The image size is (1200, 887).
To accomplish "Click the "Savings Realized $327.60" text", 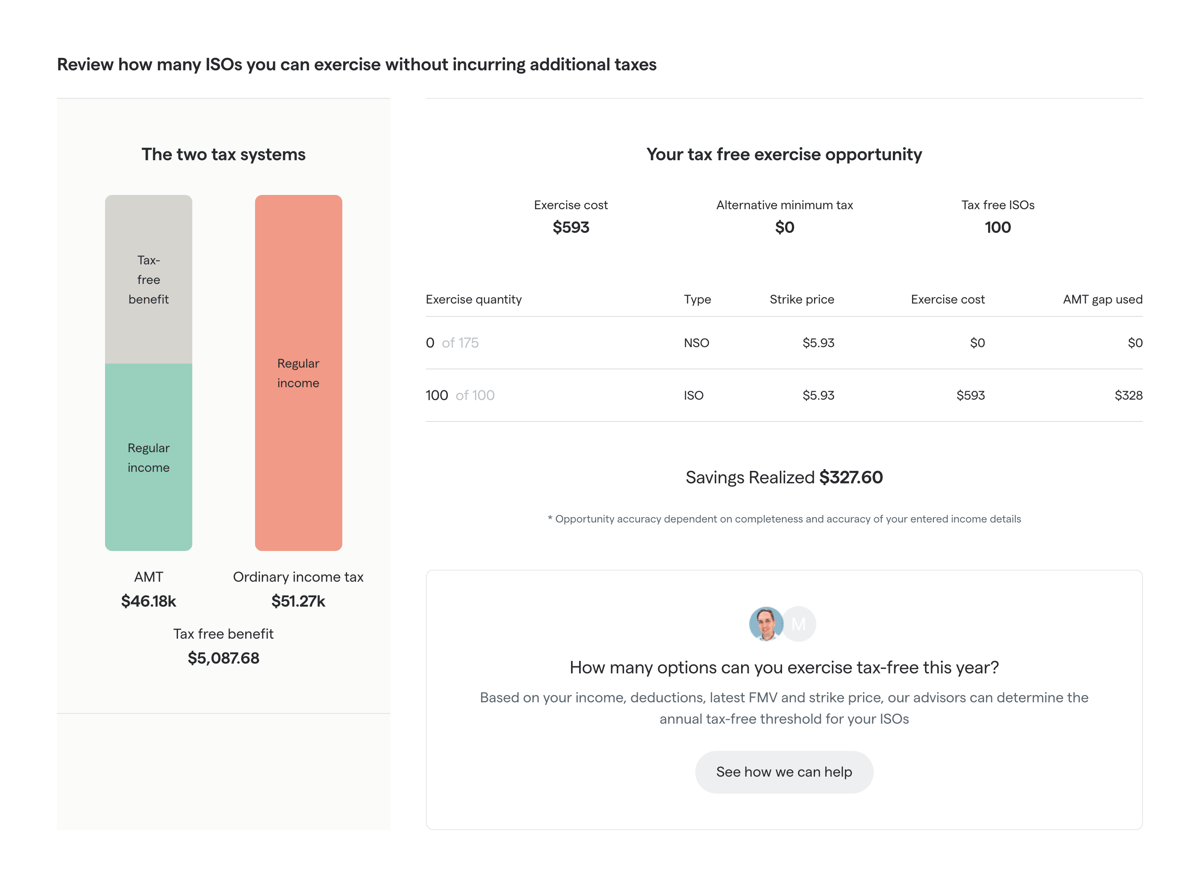I will pyautogui.click(x=784, y=477).
